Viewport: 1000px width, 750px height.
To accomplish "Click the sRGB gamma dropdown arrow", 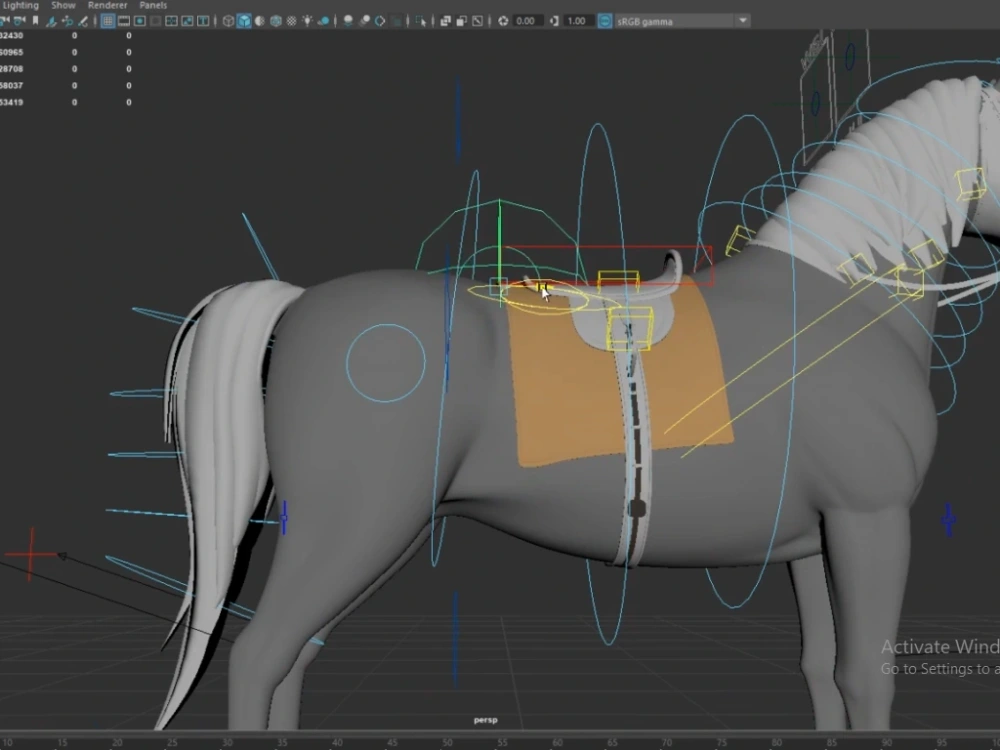I will 743,21.
